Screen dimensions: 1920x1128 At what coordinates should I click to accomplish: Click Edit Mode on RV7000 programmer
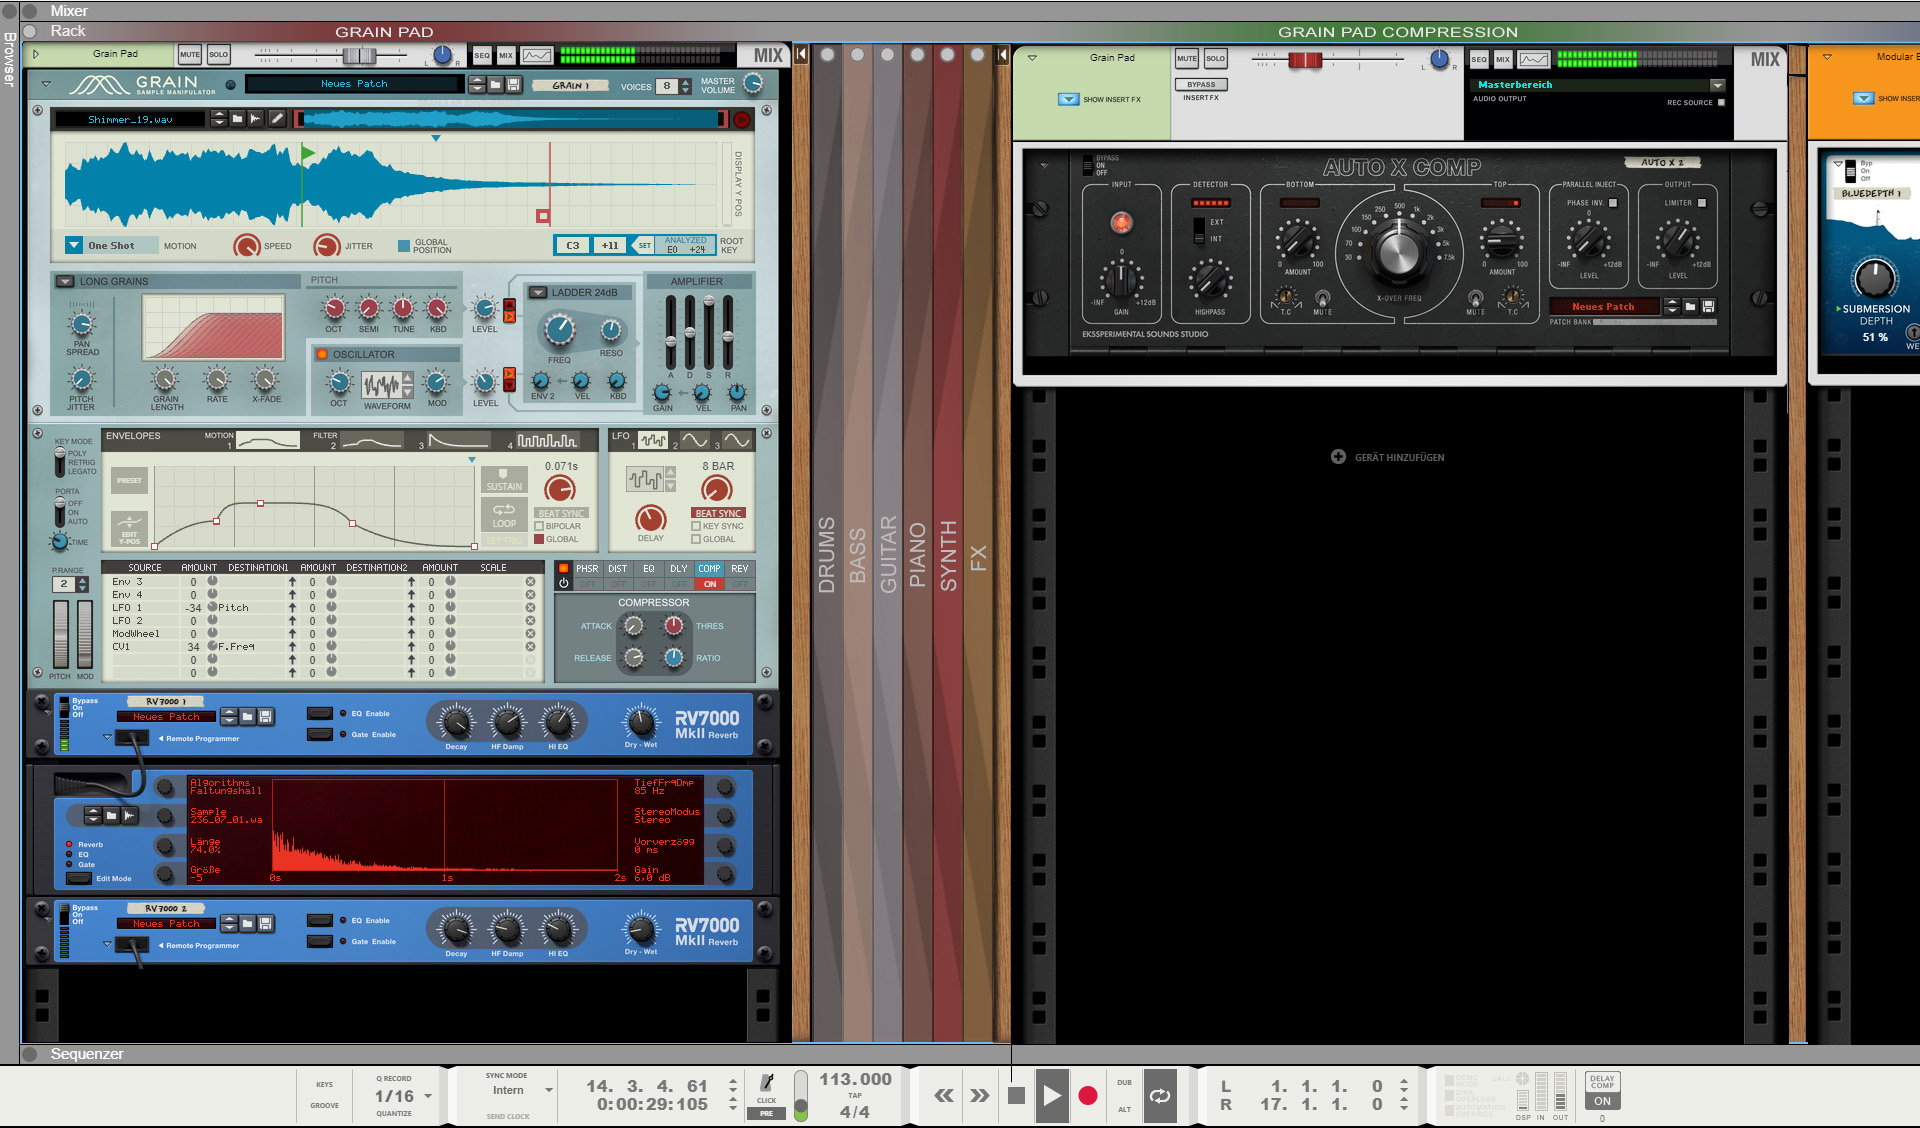(79, 878)
